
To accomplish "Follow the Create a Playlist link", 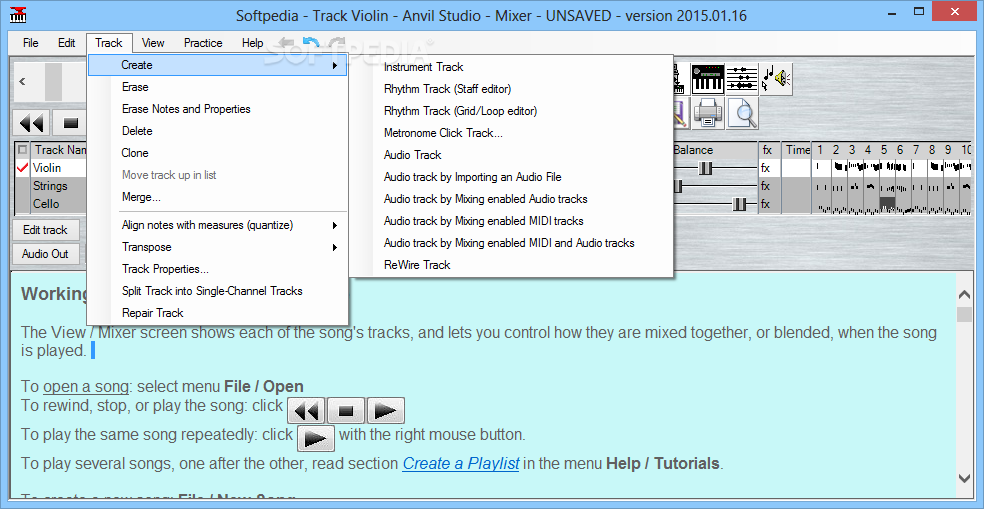I will point(461,464).
